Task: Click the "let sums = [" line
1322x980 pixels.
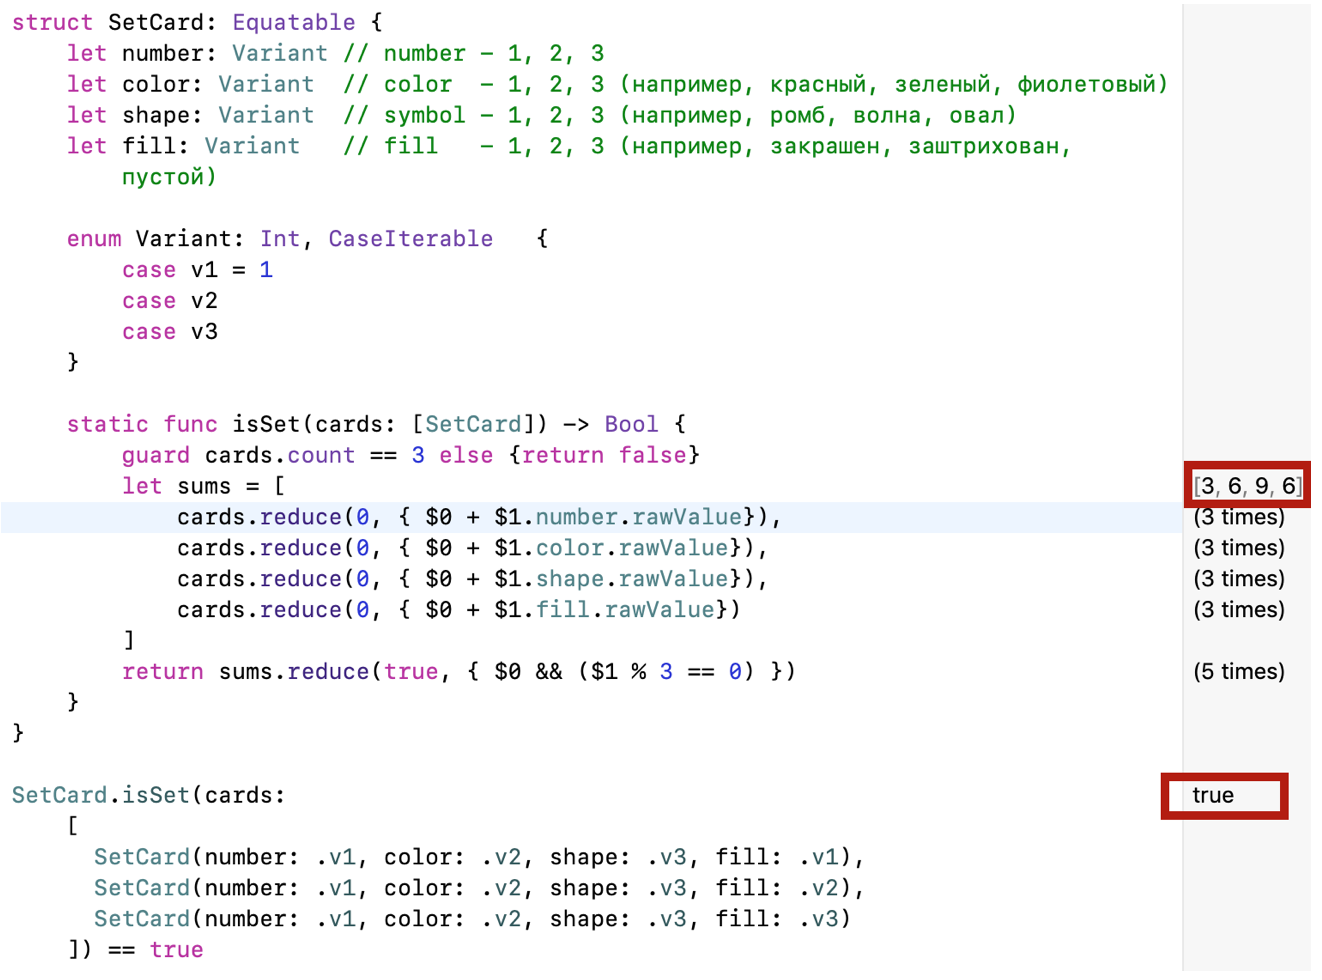Action: [204, 486]
